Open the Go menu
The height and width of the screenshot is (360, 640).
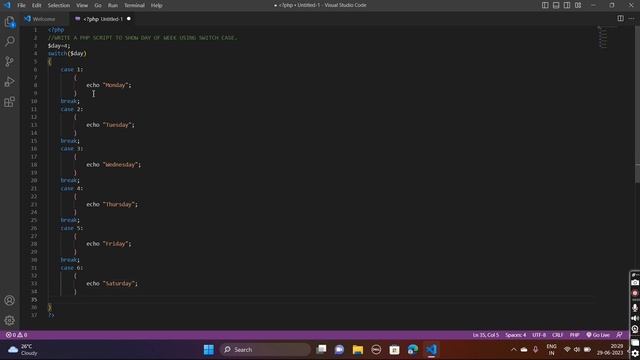click(x=98, y=5)
